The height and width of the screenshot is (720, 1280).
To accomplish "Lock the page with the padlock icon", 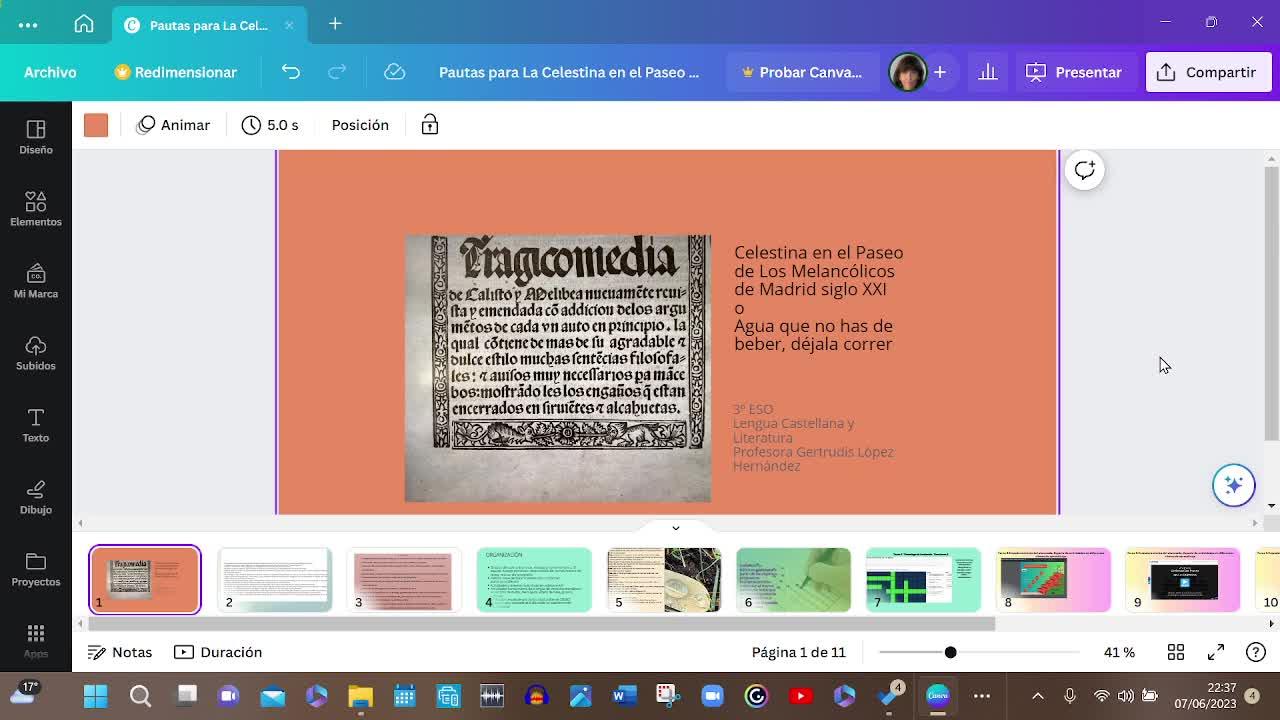I will [430, 125].
